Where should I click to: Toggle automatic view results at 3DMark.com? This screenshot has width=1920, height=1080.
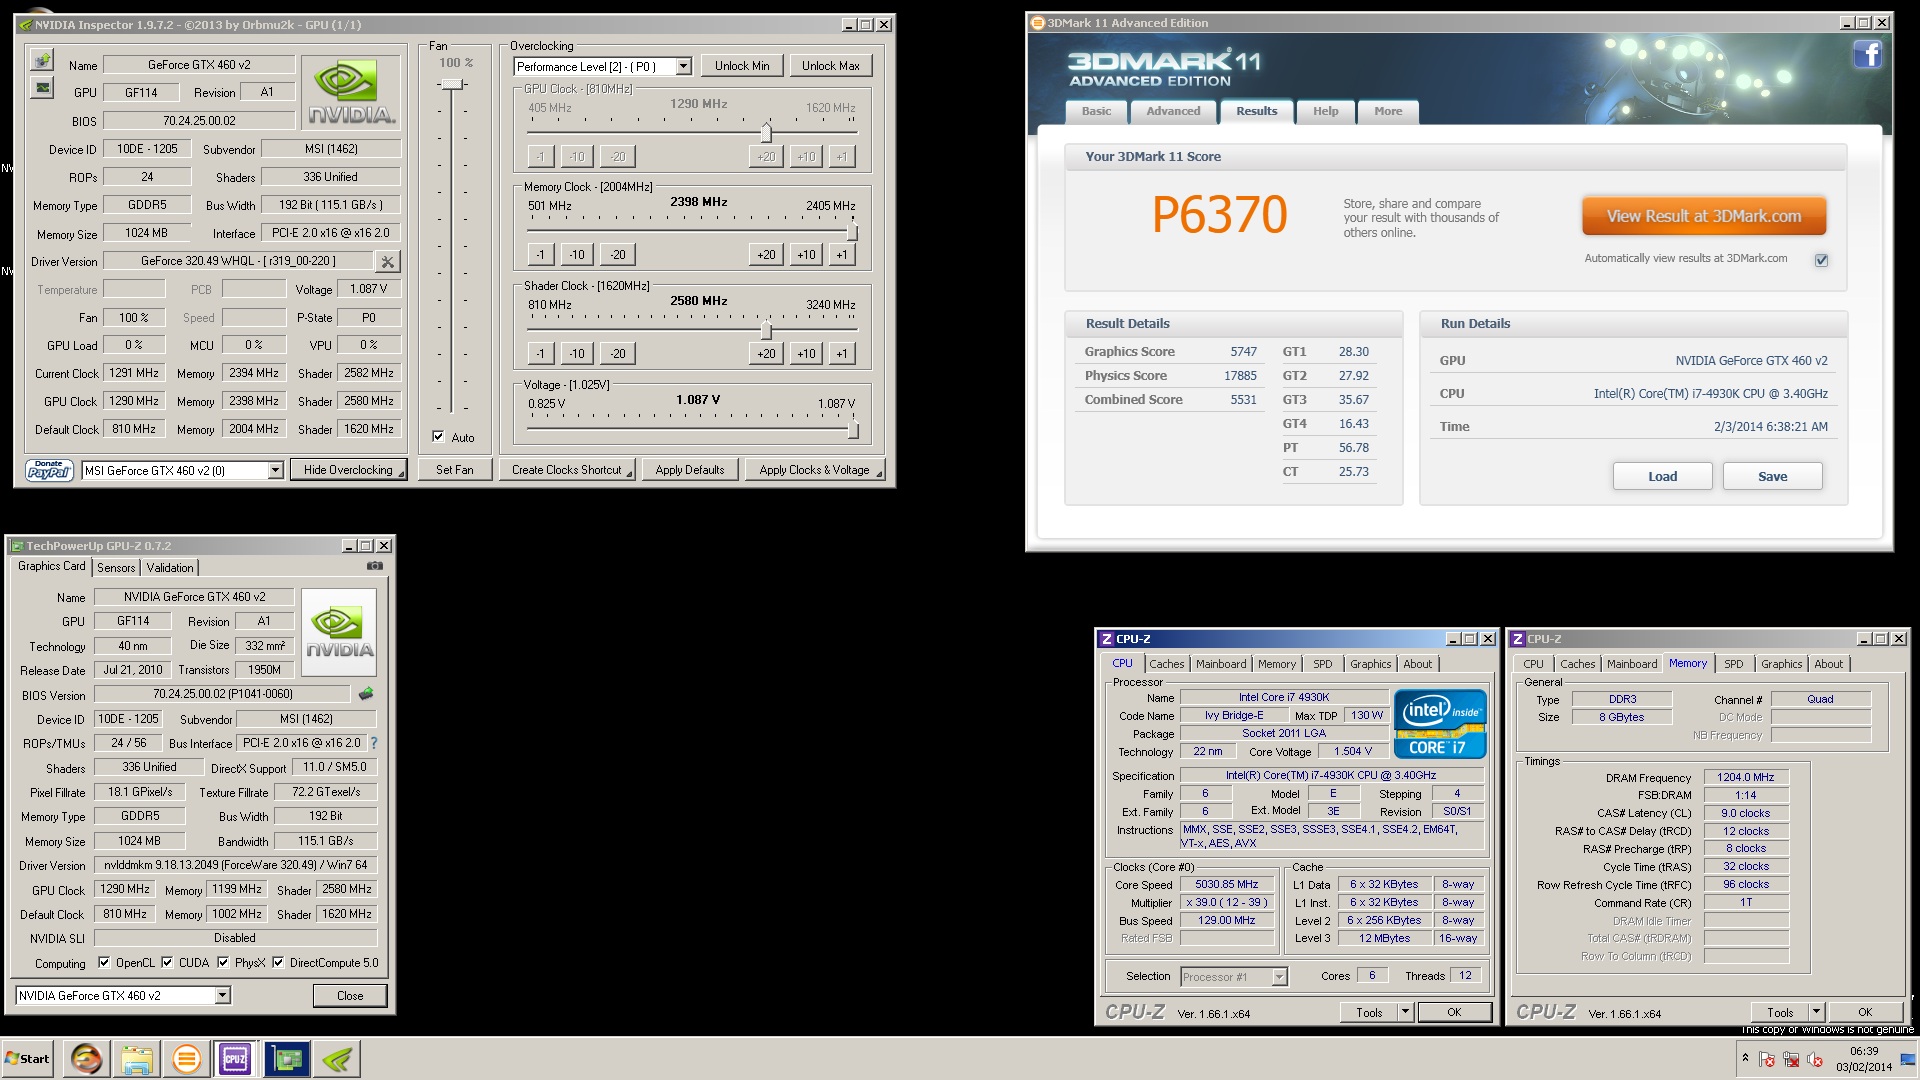tap(1821, 260)
